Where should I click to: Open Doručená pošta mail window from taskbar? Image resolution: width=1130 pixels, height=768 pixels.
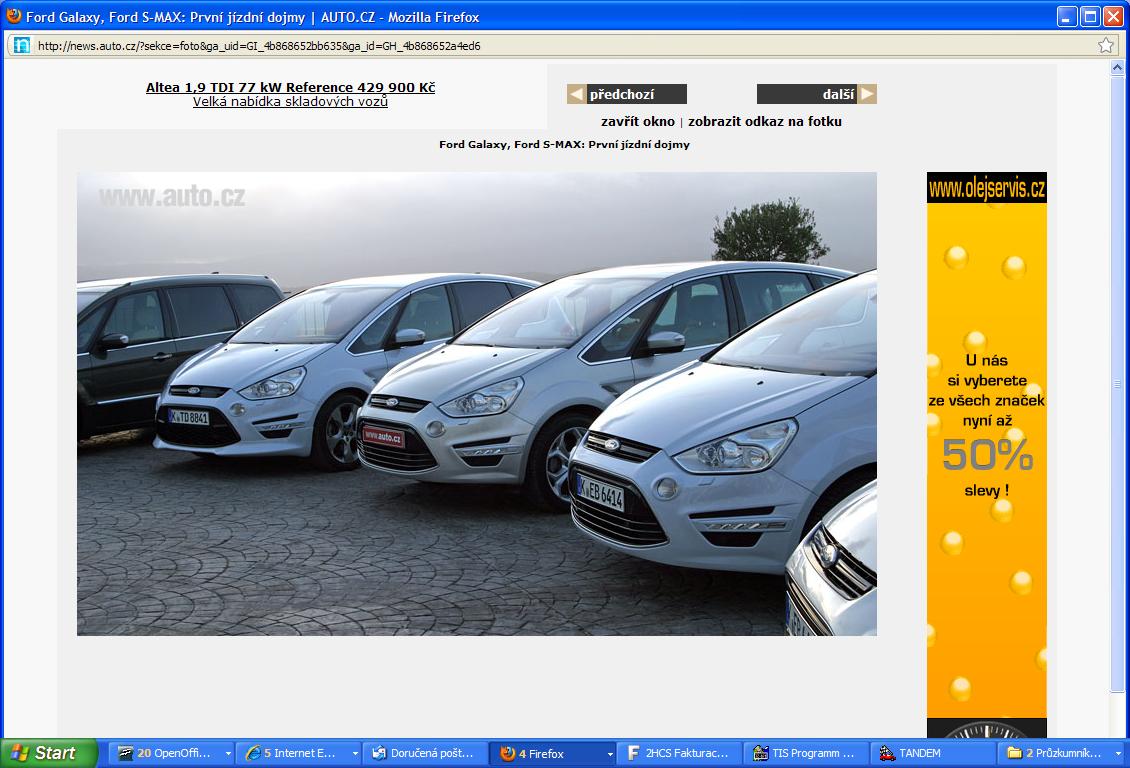coord(425,753)
